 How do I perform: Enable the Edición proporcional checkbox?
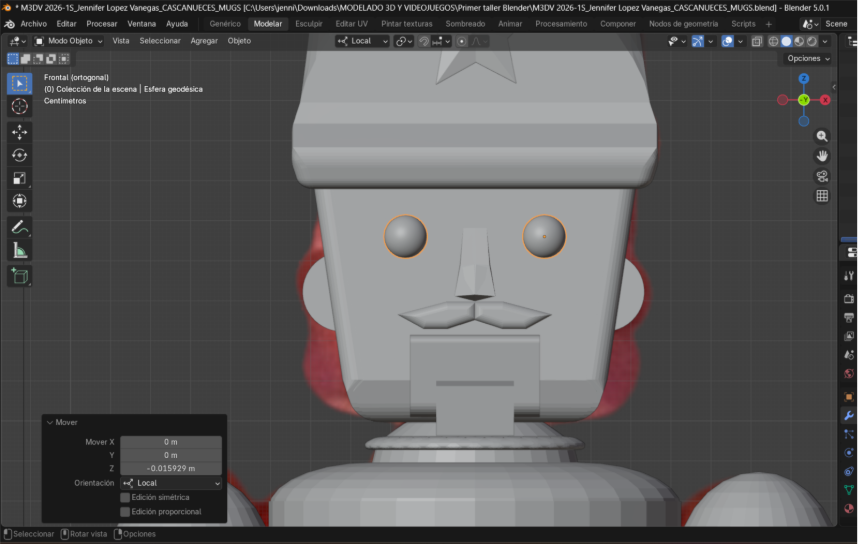(125, 511)
